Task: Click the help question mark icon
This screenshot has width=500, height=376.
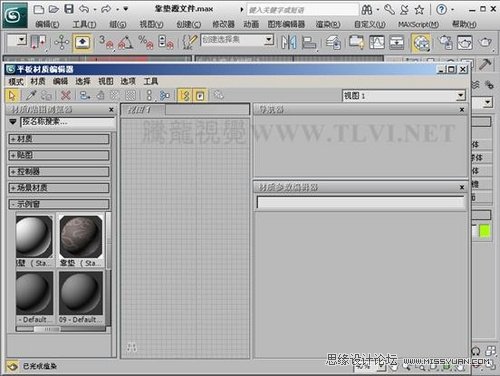Action: [x=441, y=9]
